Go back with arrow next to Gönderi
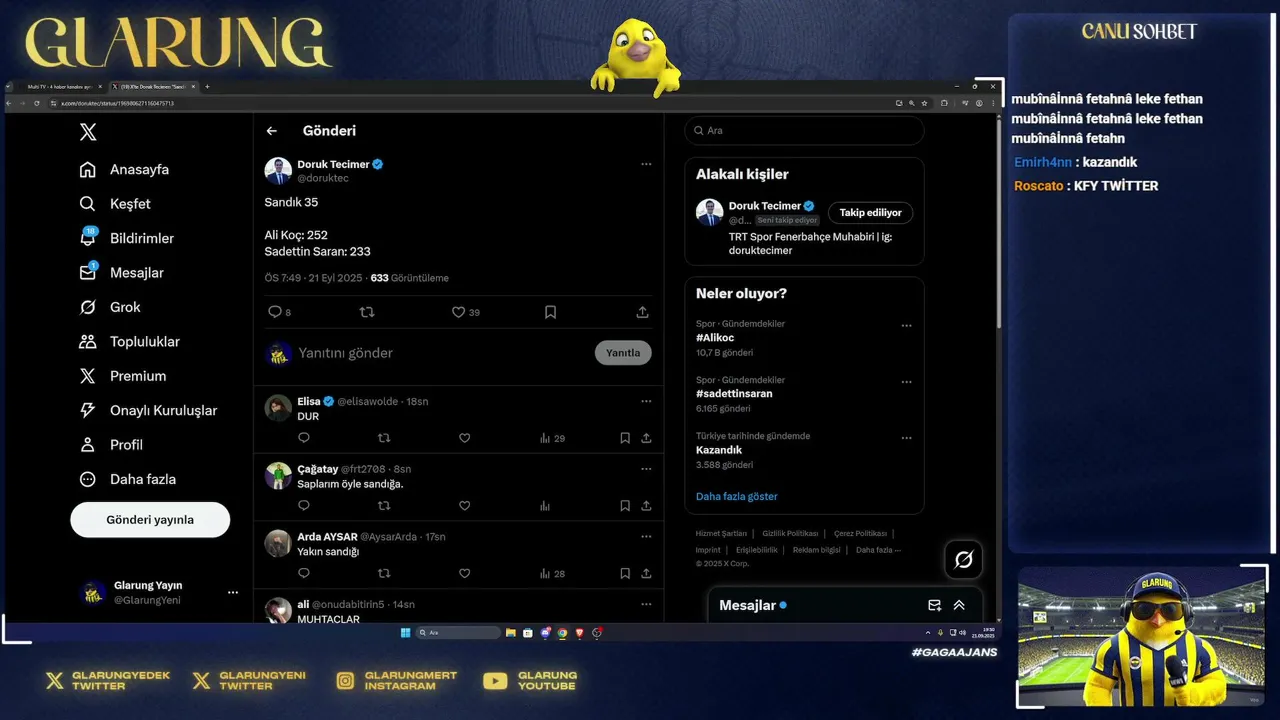Viewport: 1280px width, 720px height. click(271, 131)
